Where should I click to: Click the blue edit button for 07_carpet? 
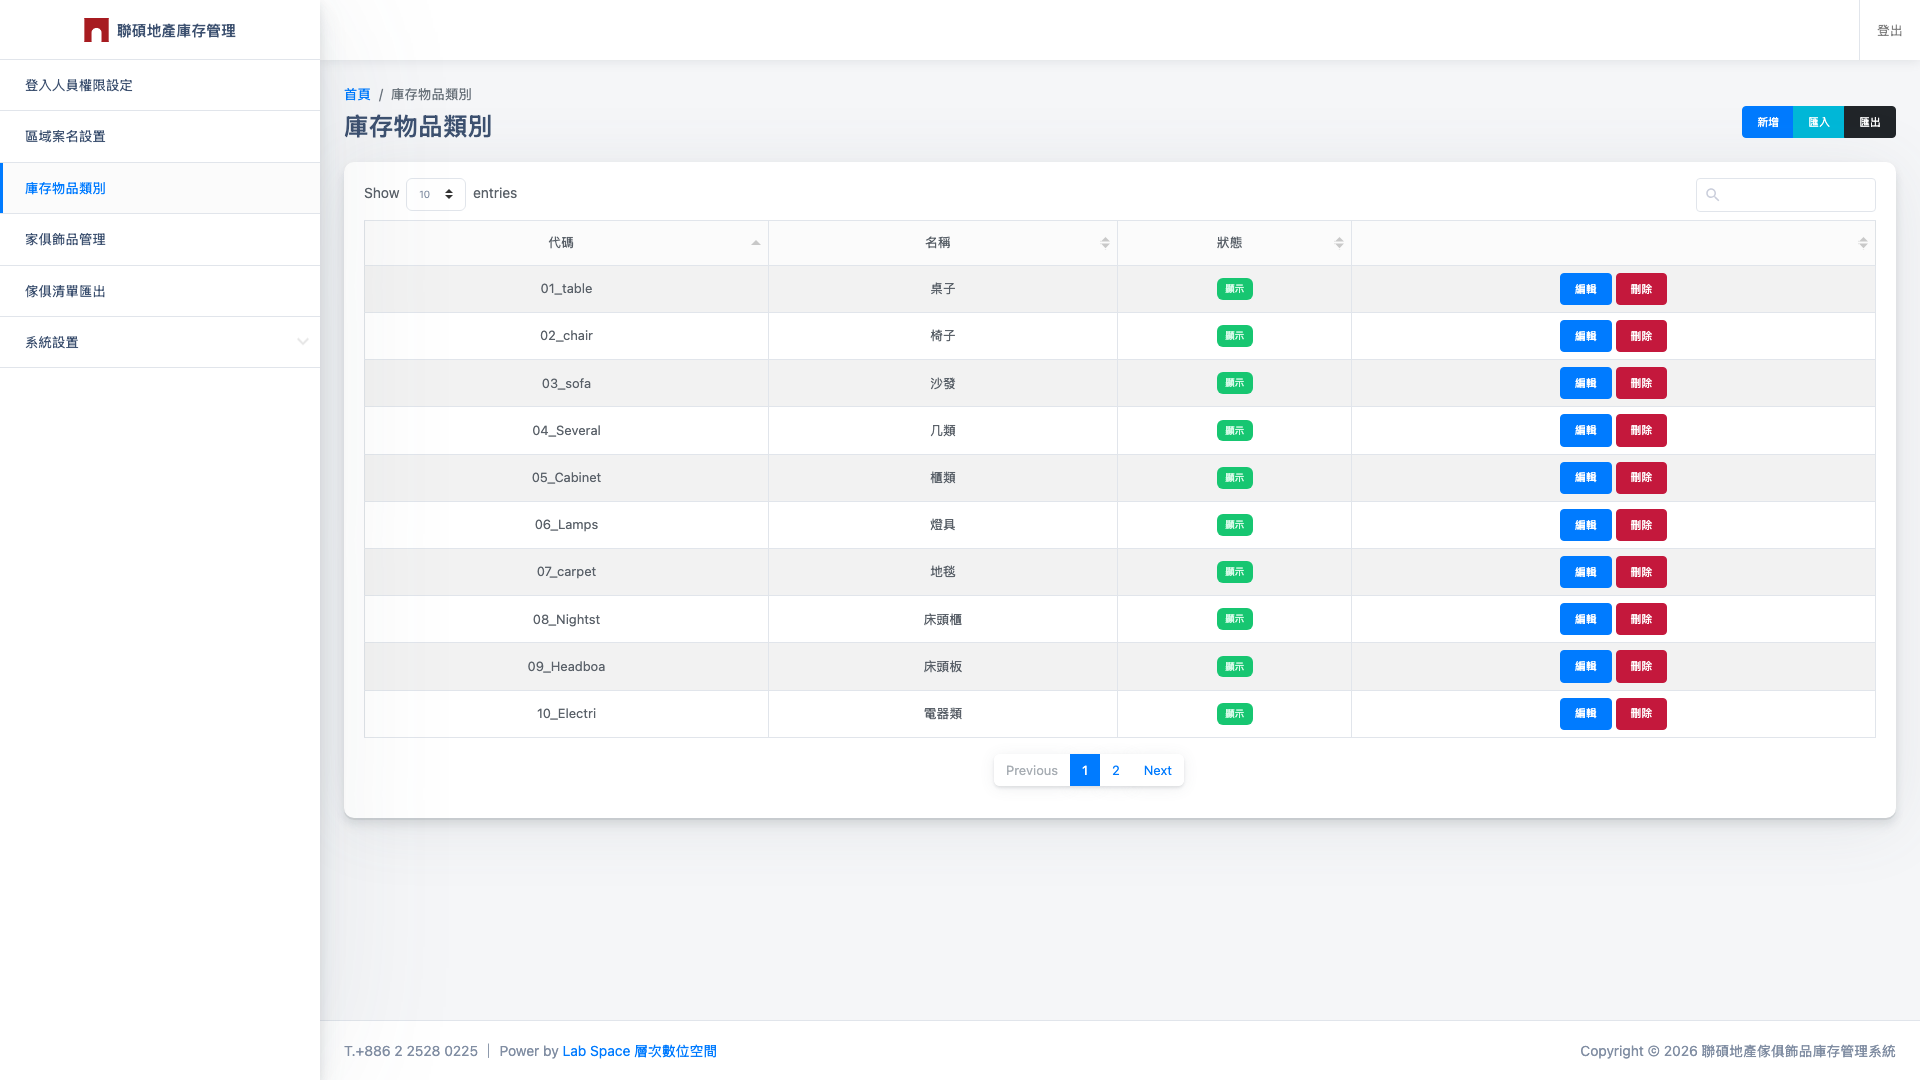point(1585,572)
